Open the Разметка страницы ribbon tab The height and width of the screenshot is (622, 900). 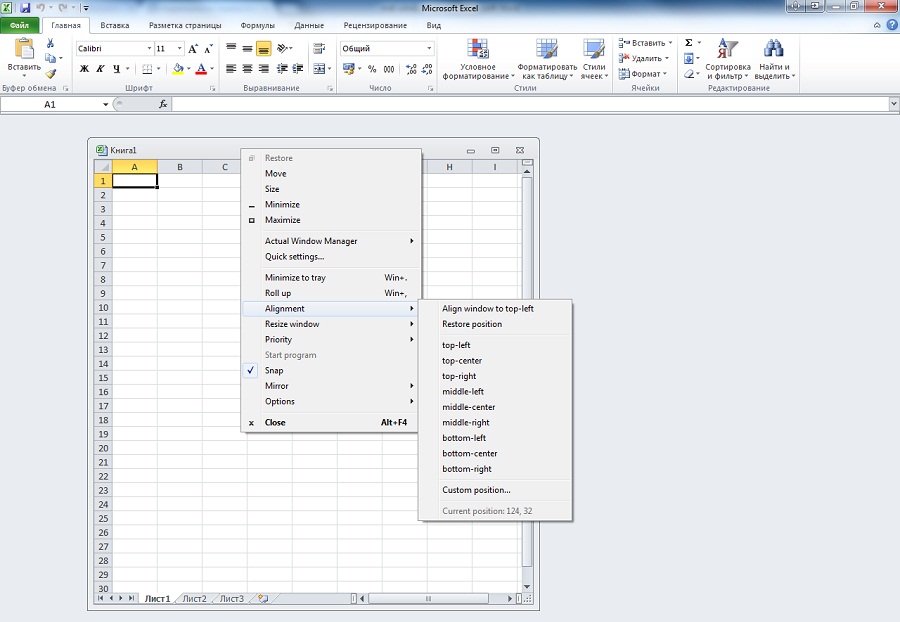tap(185, 25)
